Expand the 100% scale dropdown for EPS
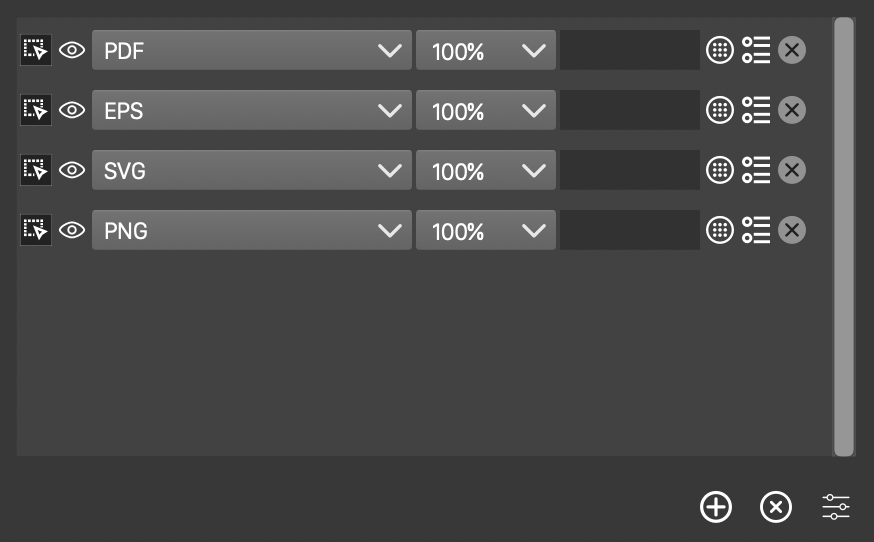The width and height of the screenshot is (874, 542). [485, 110]
